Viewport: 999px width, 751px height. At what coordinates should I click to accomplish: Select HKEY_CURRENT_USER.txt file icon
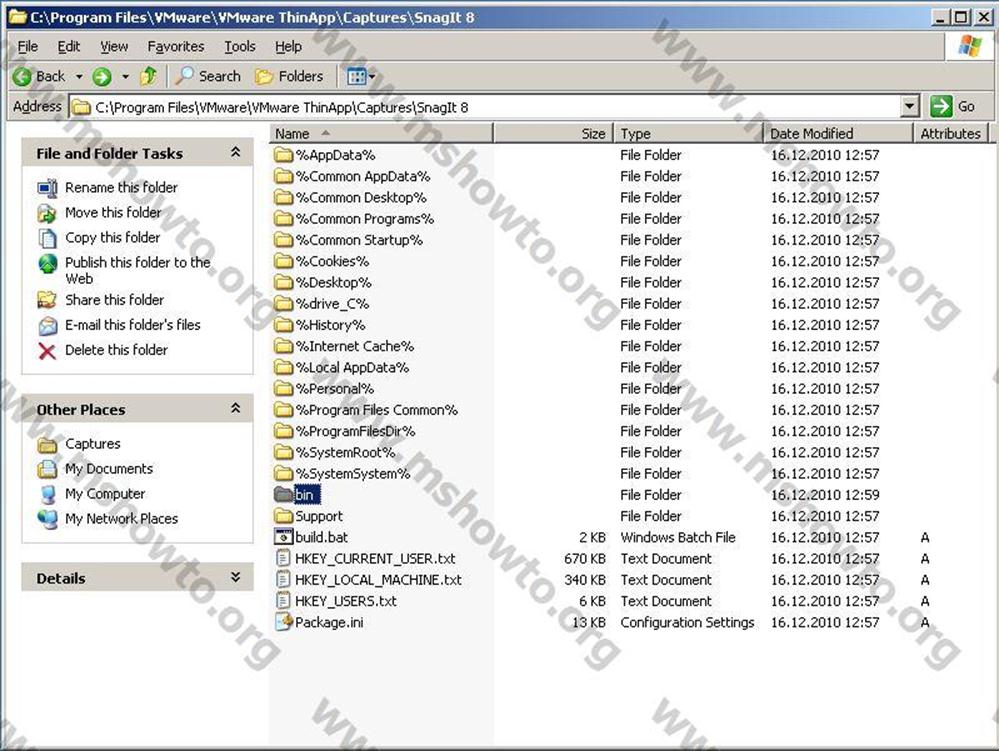(x=283, y=558)
